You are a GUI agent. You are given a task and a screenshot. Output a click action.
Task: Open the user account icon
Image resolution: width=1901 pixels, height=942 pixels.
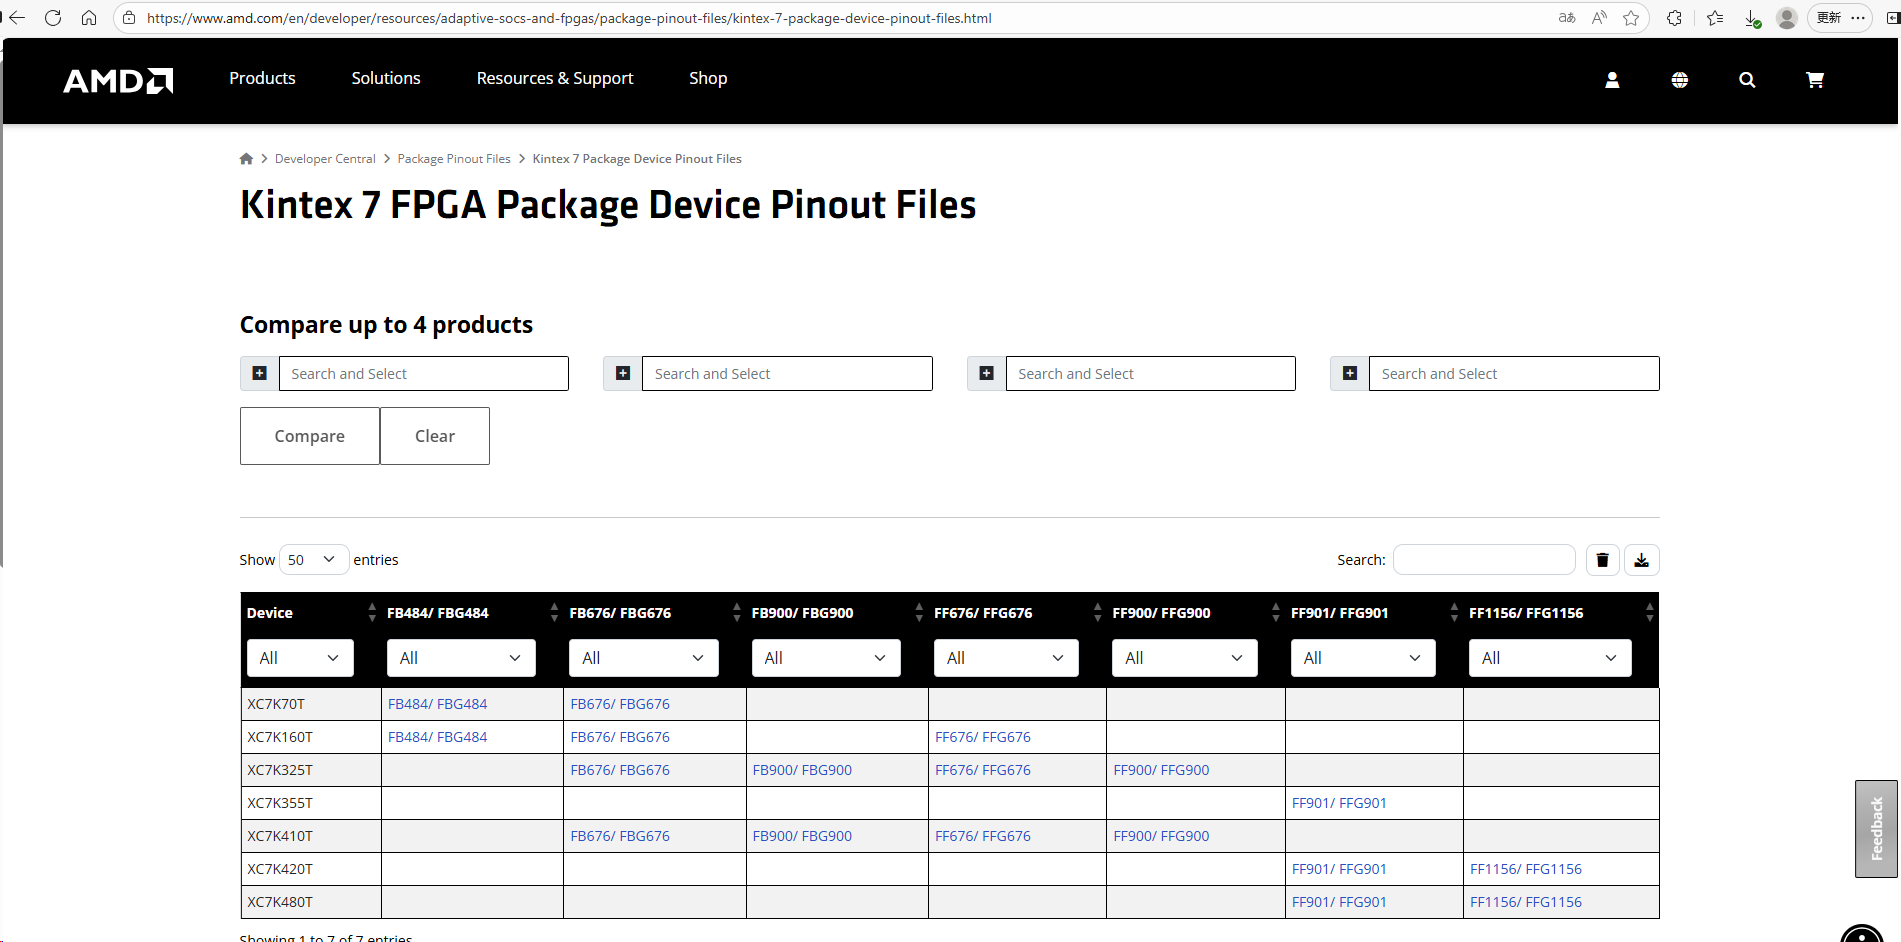[x=1612, y=80]
